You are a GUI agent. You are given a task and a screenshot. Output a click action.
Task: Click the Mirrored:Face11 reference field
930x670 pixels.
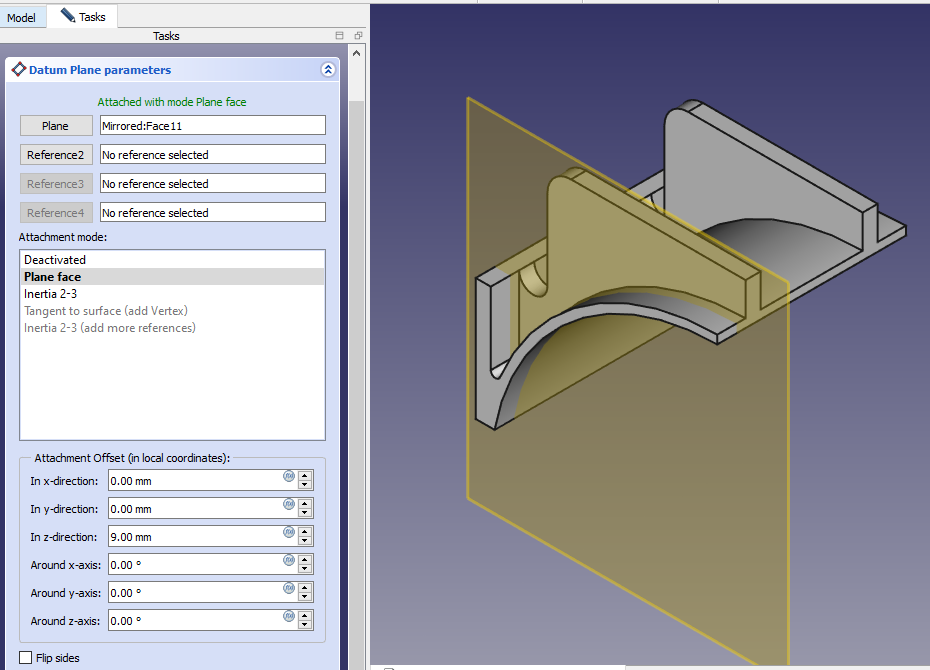coord(212,126)
